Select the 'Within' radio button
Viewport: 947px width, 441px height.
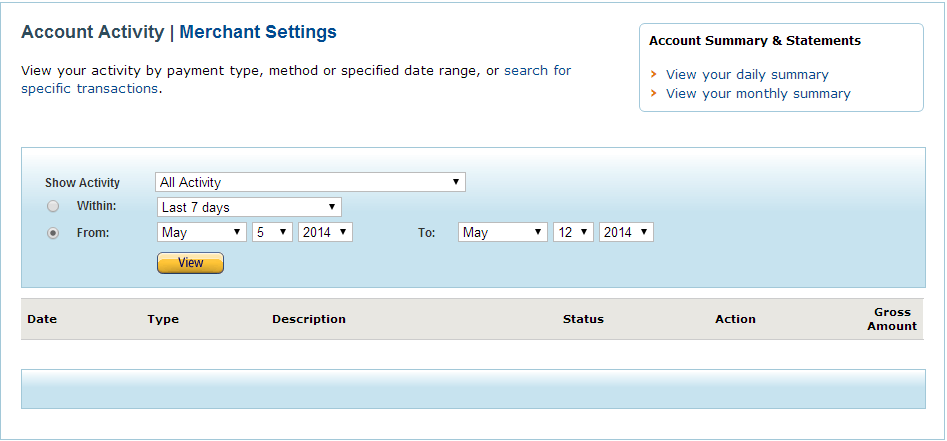click(53, 207)
